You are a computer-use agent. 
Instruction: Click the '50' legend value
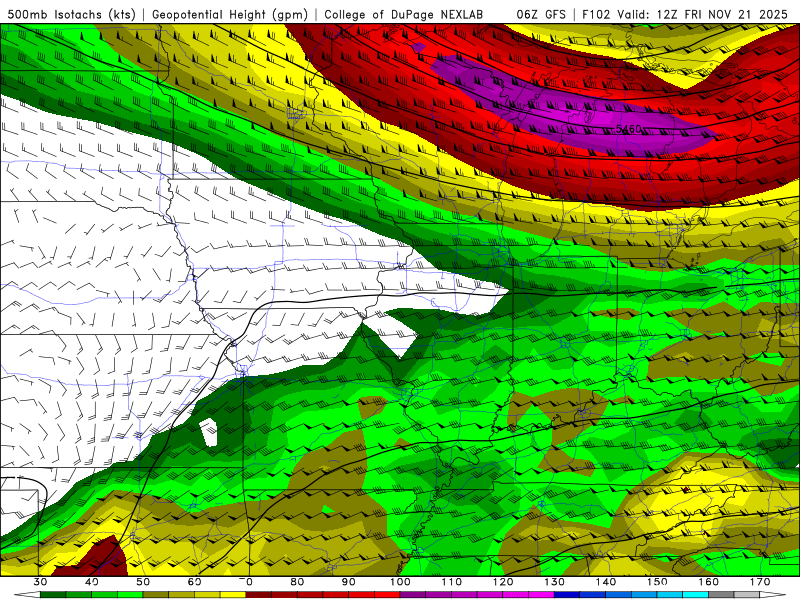(x=143, y=582)
